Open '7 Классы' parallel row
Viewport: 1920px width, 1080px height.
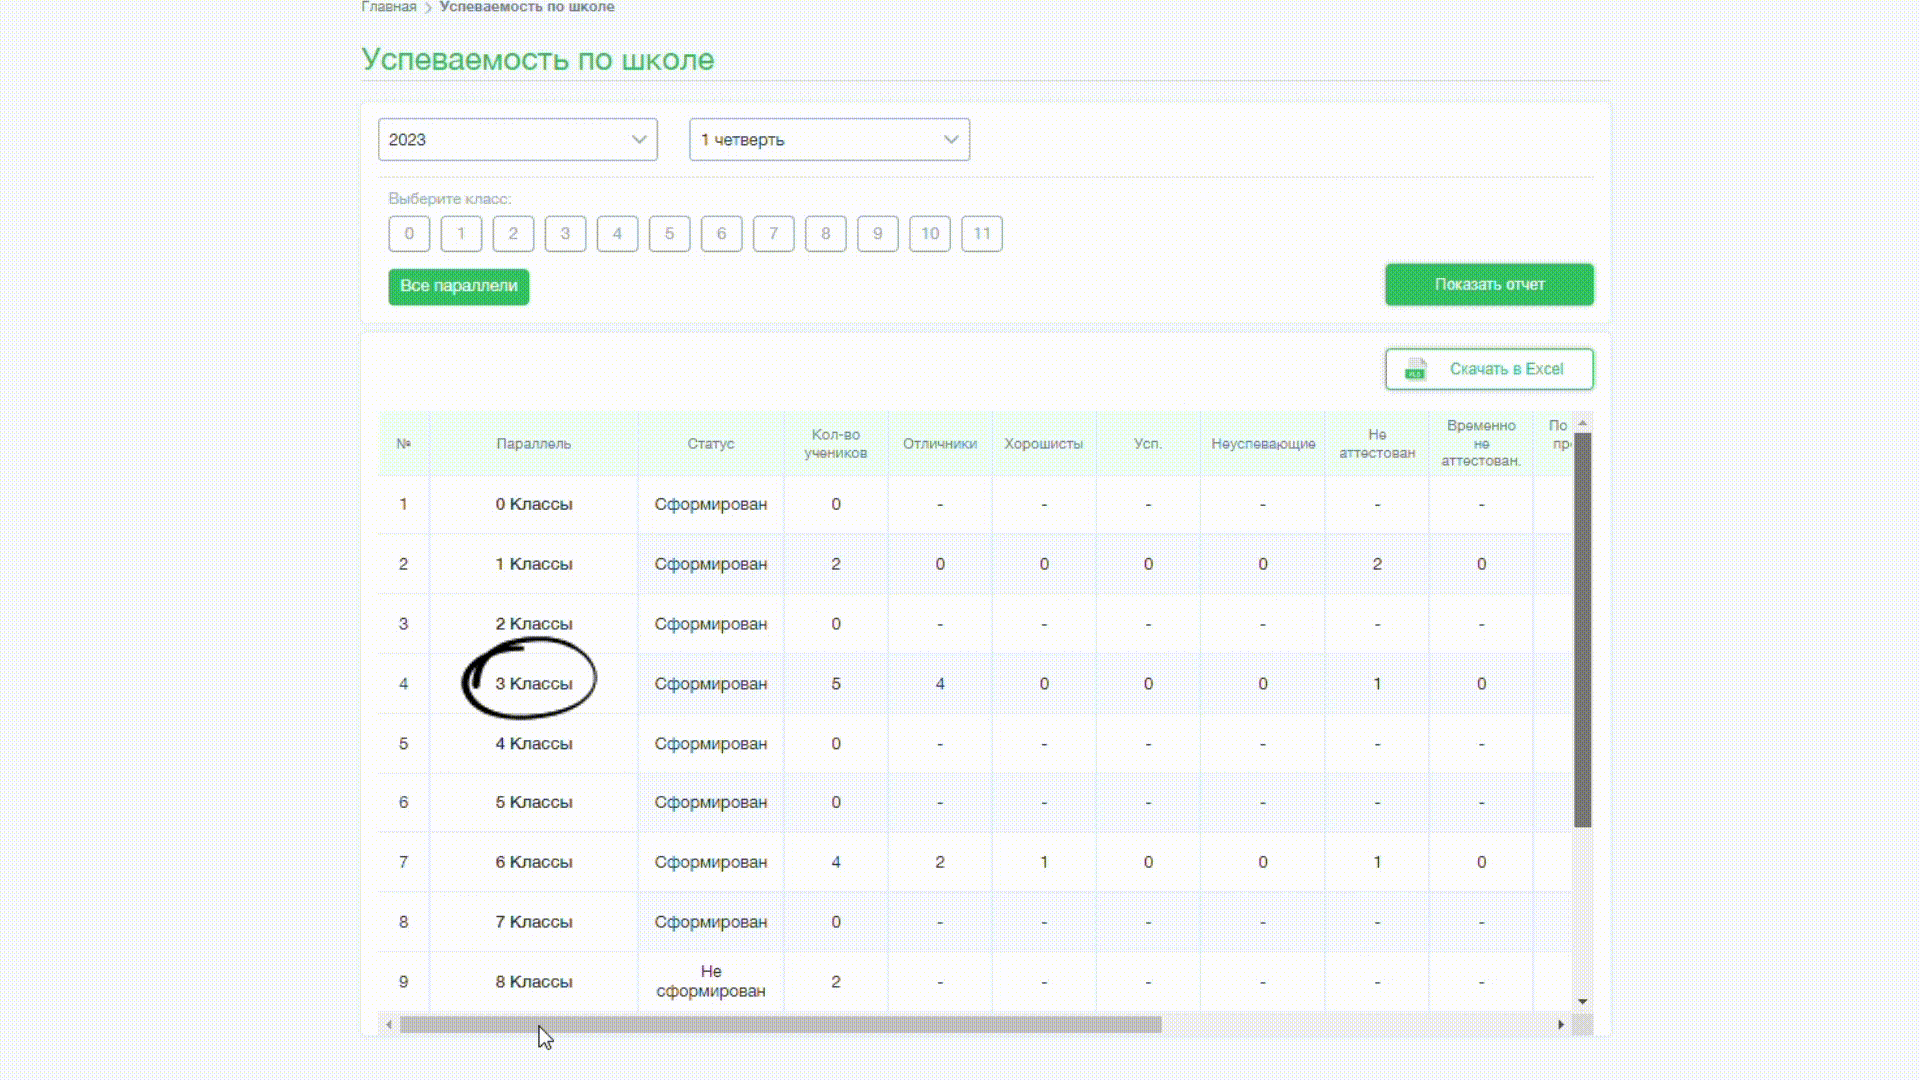(x=534, y=922)
